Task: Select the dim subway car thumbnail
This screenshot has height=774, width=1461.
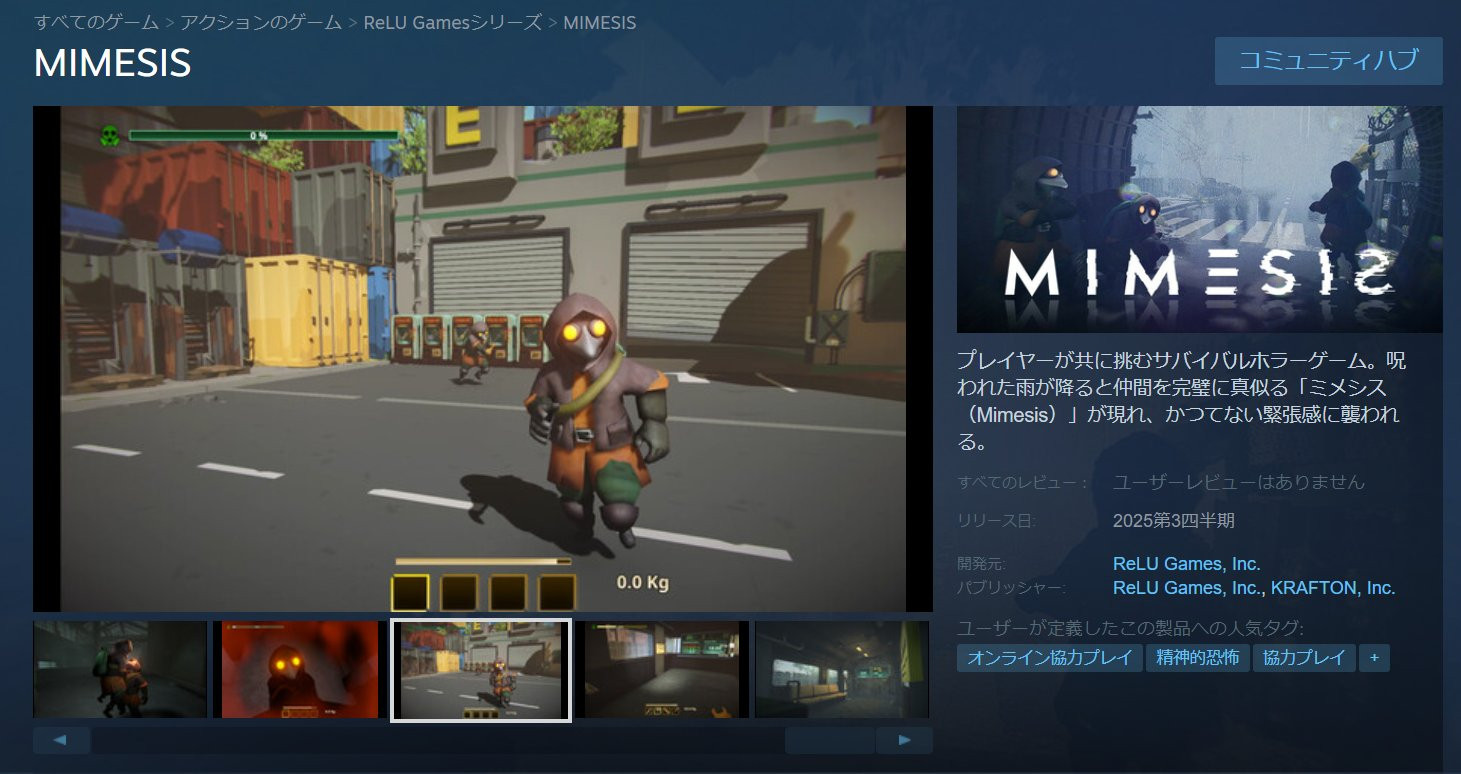Action: coord(842,670)
